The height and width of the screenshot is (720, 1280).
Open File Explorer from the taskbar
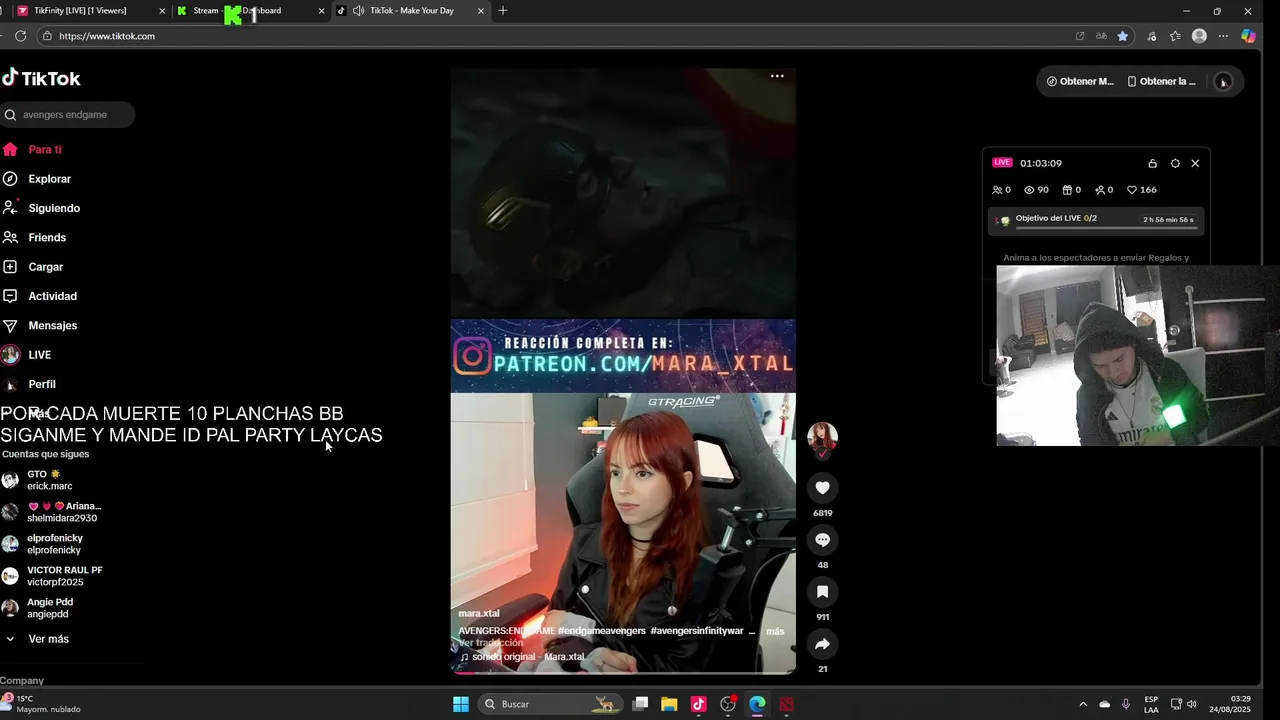pos(669,704)
